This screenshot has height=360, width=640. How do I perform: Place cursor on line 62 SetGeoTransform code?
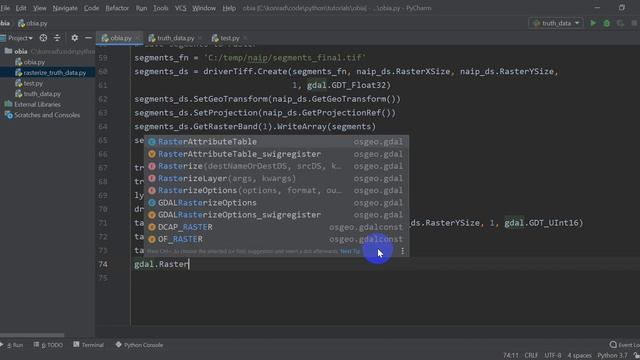(267, 99)
